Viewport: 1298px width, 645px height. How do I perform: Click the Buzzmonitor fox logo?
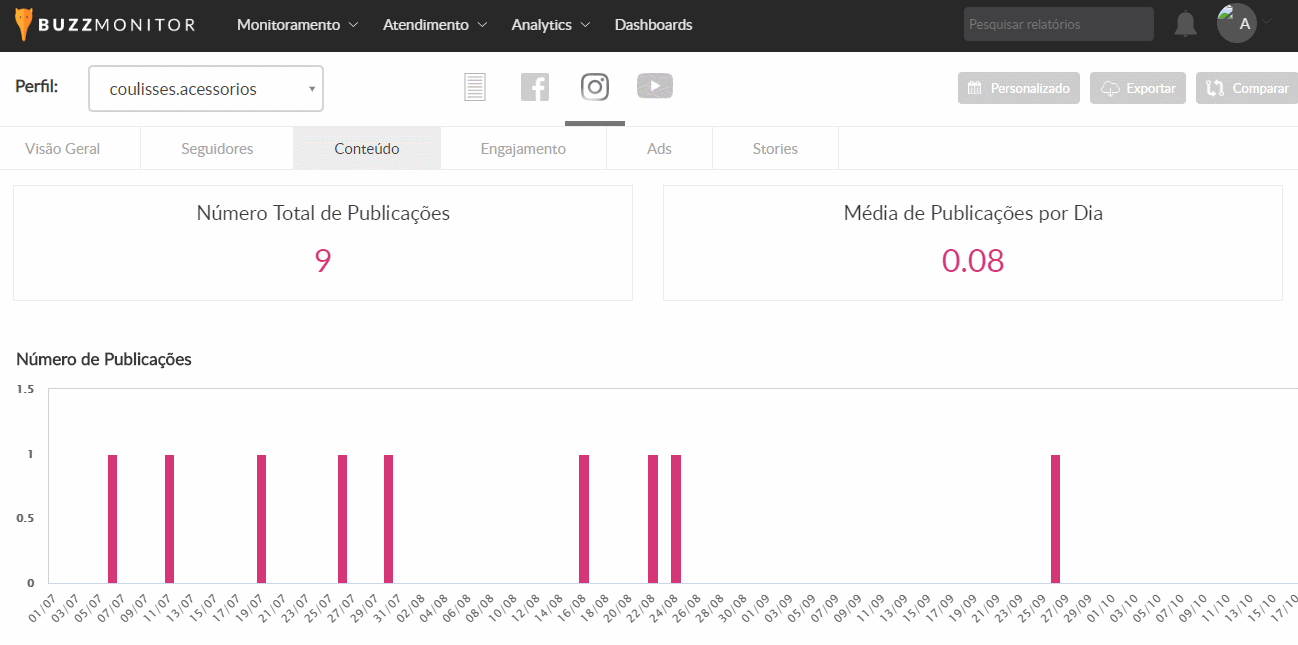point(24,25)
